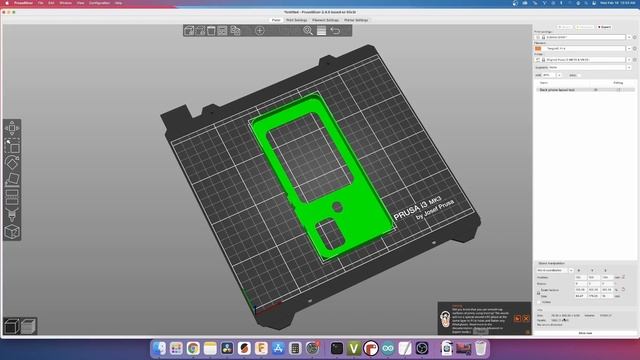The image size is (640, 360).
Task: Select the Cut tool
Action: click(x=12, y=197)
